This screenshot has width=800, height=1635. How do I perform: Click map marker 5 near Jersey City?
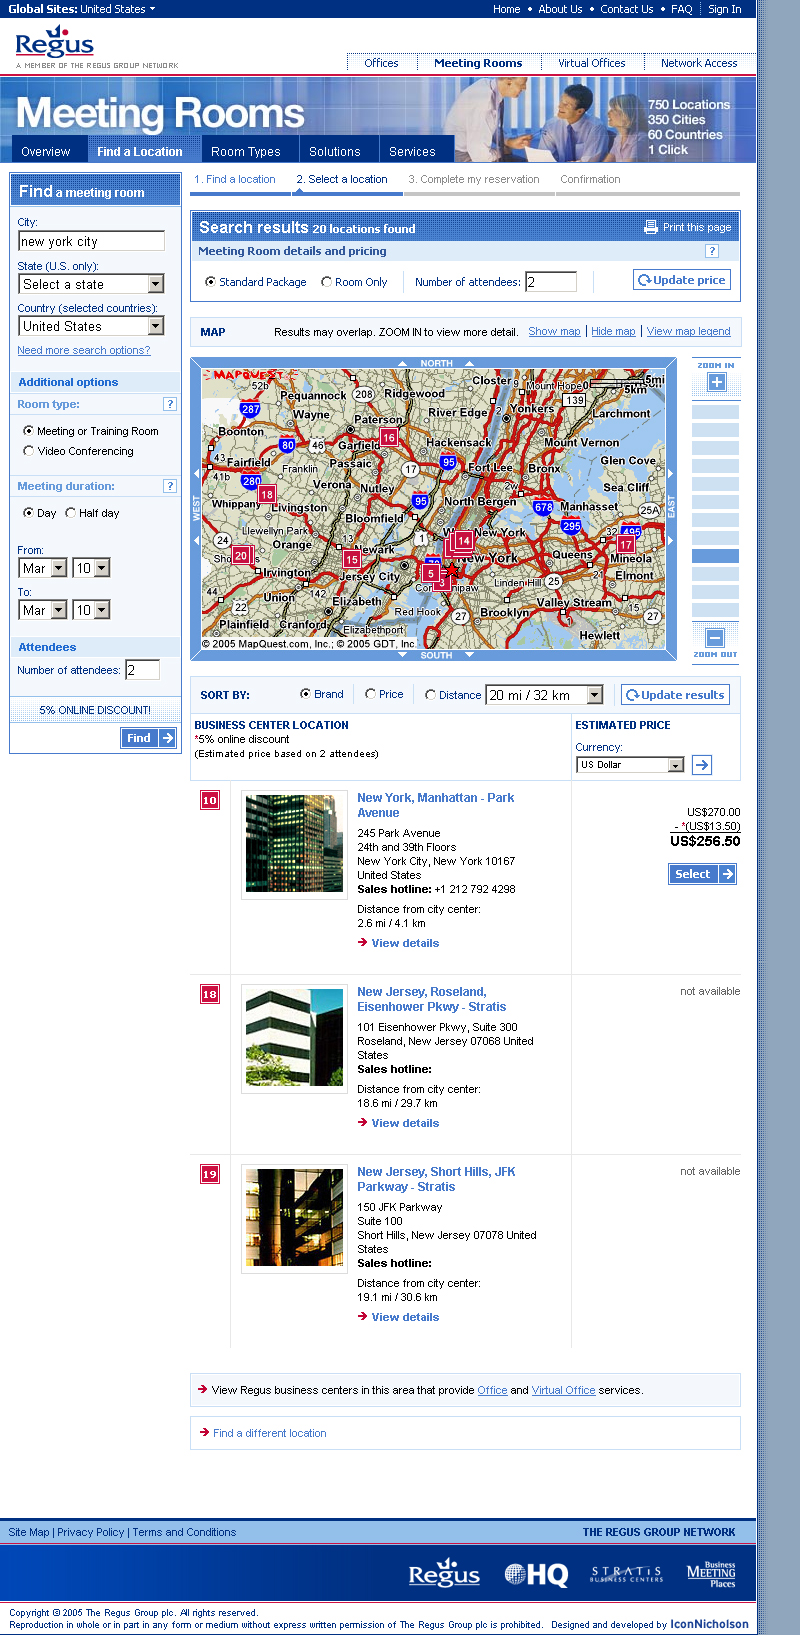point(431,574)
